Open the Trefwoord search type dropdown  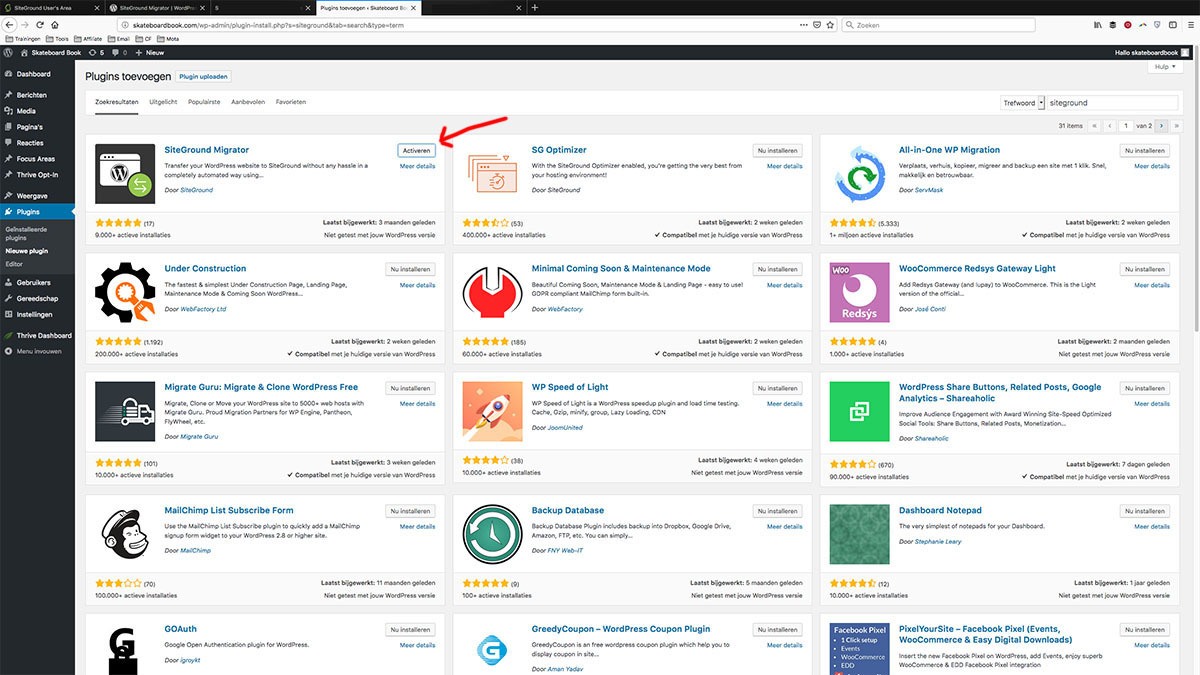pyautogui.click(x=1023, y=102)
